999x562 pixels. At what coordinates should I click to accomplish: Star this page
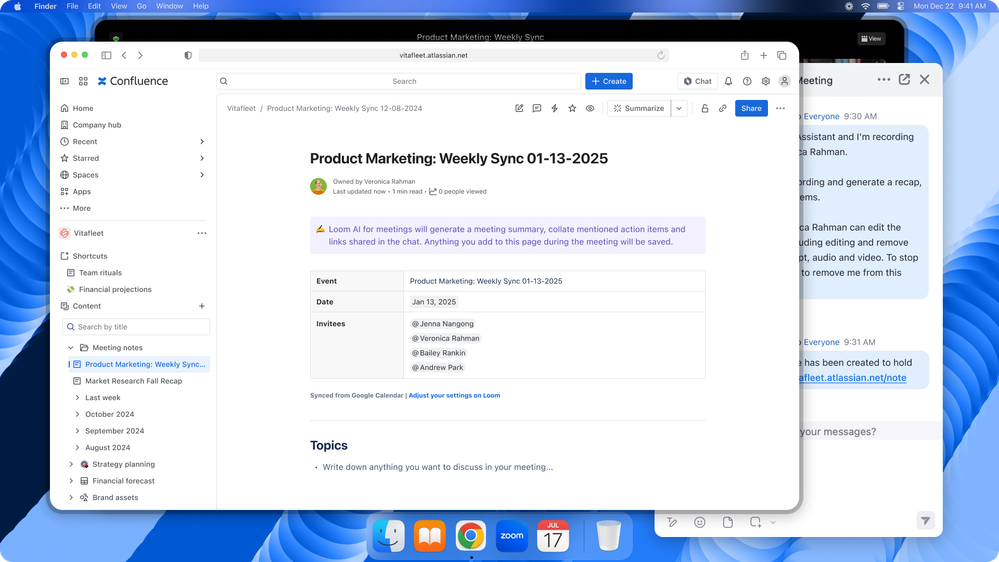tap(572, 108)
